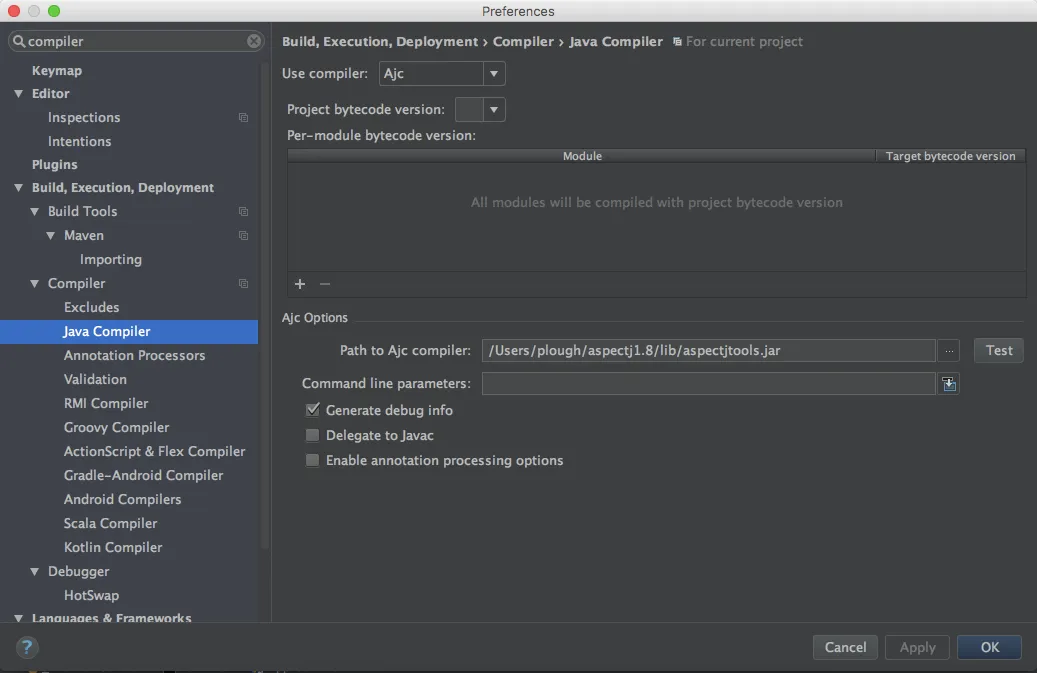The image size is (1037, 673).
Task: Click the OK button
Action: [x=989, y=647]
